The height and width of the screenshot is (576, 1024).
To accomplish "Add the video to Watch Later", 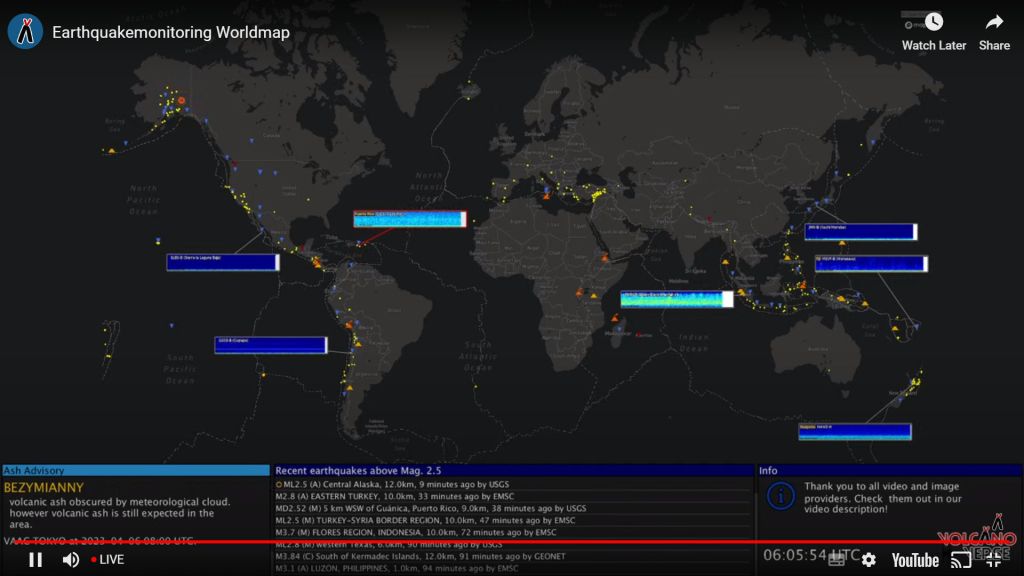I will click(x=934, y=31).
